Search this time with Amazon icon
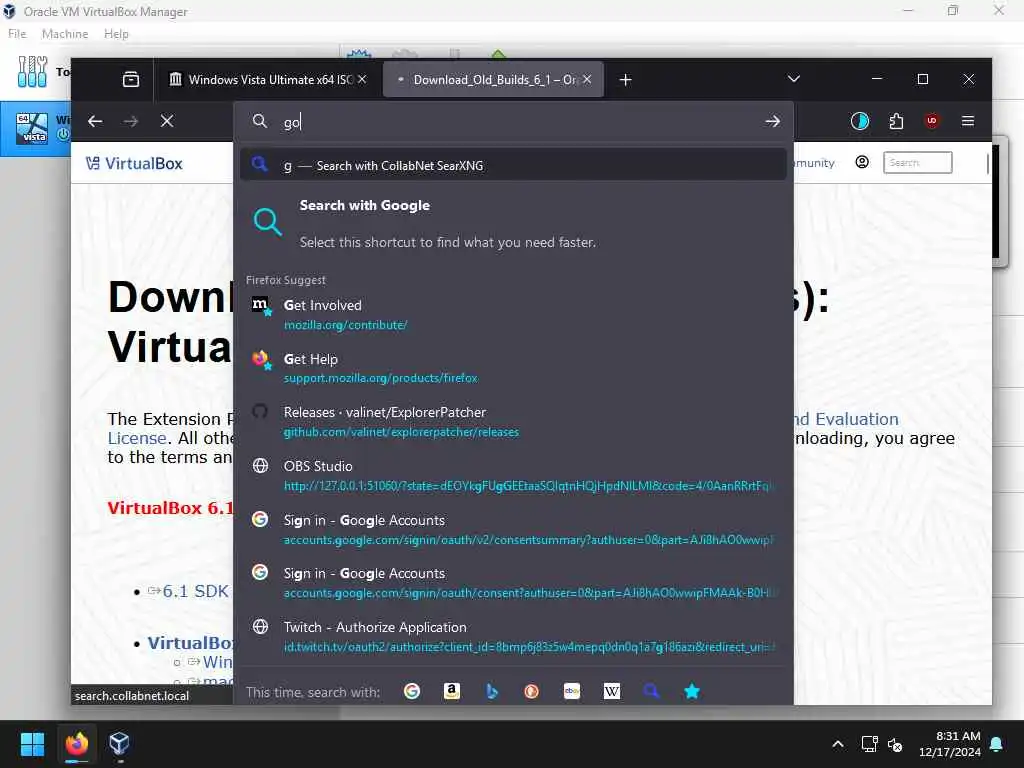Image resolution: width=1024 pixels, height=768 pixels. coord(452,691)
